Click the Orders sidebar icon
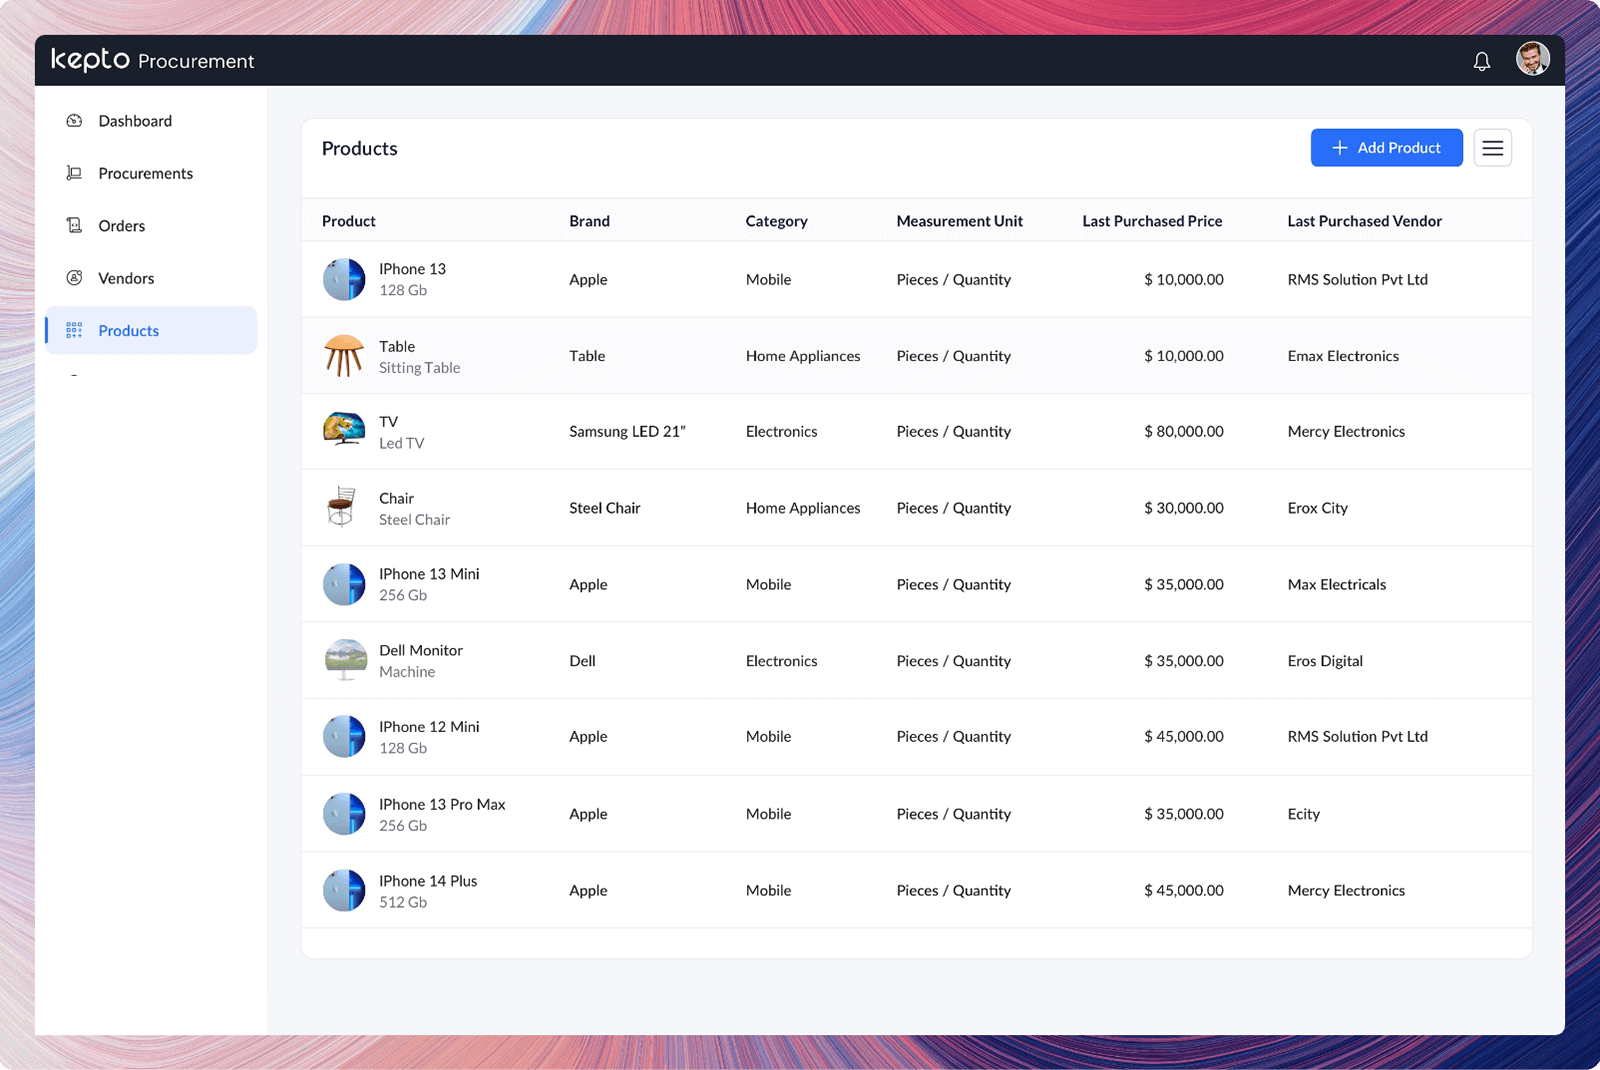This screenshot has height=1070, width=1600. [x=74, y=225]
